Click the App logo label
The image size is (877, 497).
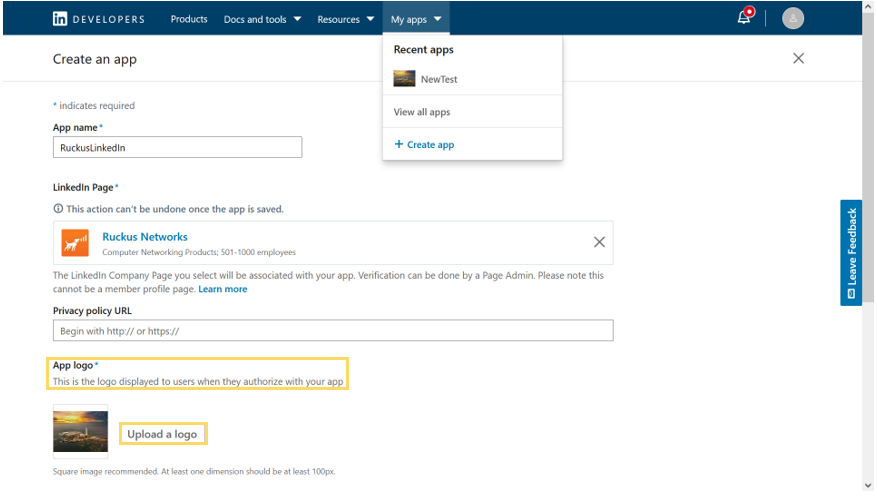73,366
